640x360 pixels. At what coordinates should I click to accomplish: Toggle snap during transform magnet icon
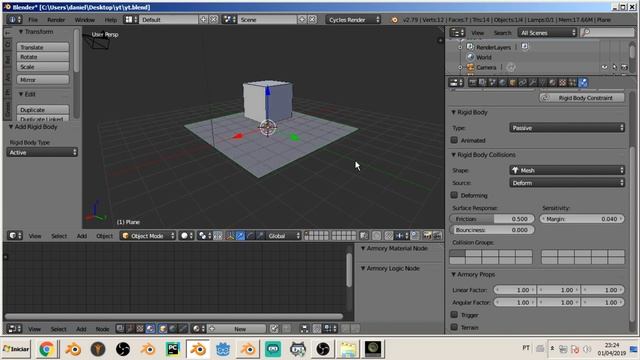(x=389, y=236)
